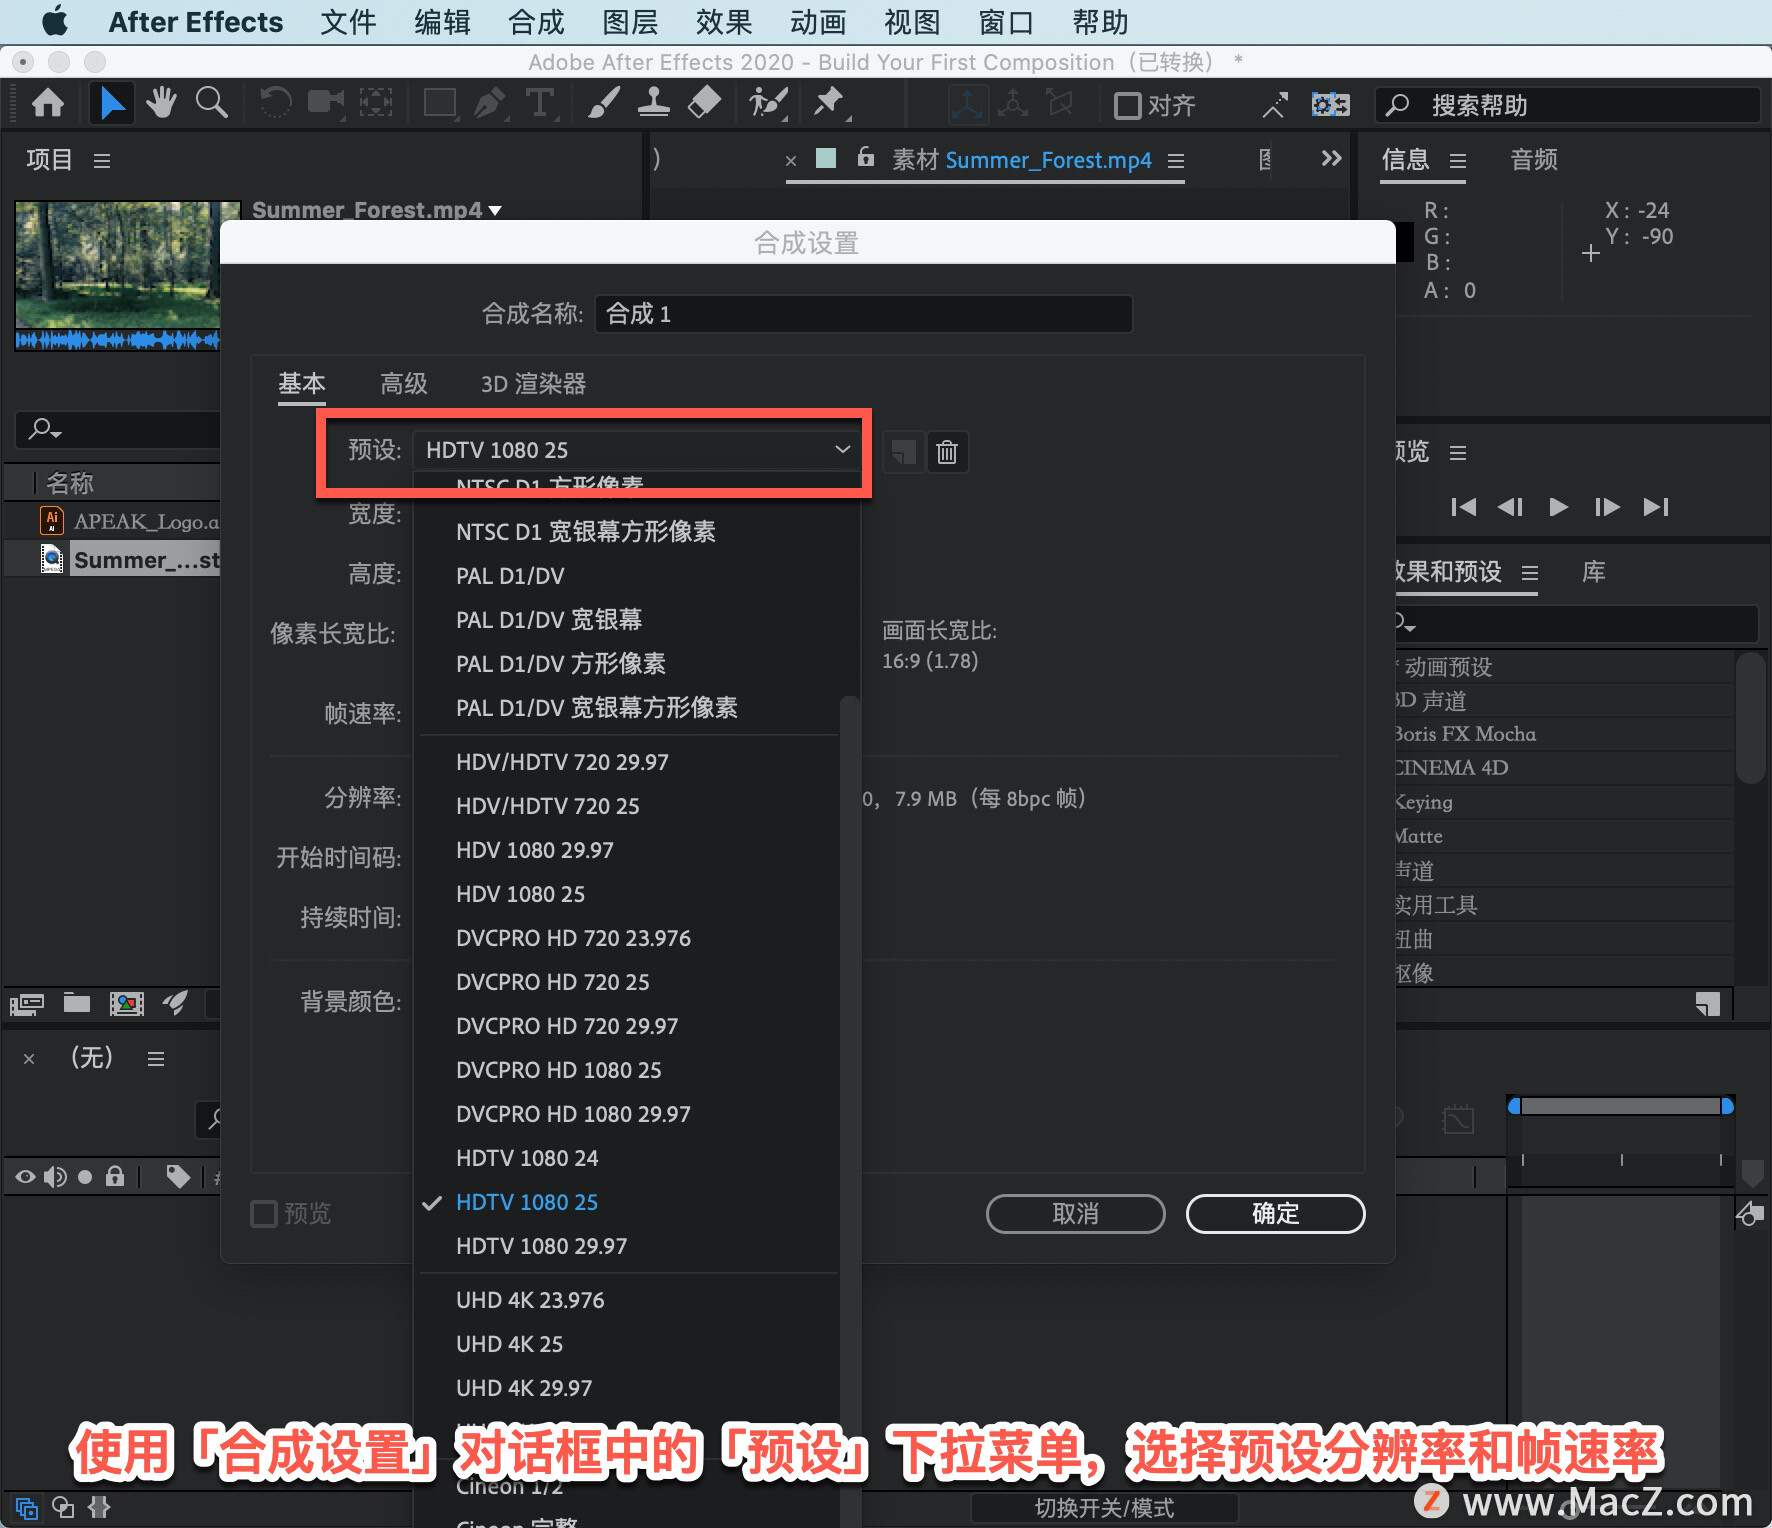Select the Selection arrow tool
The image size is (1772, 1528).
[112, 103]
